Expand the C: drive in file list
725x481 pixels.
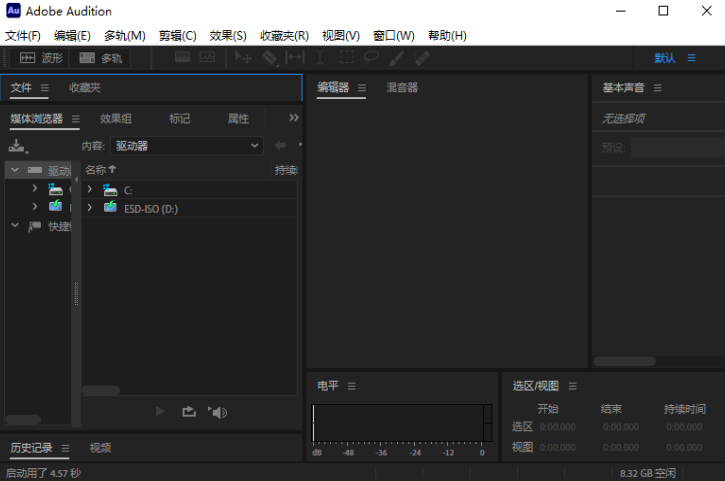point(90,189)
